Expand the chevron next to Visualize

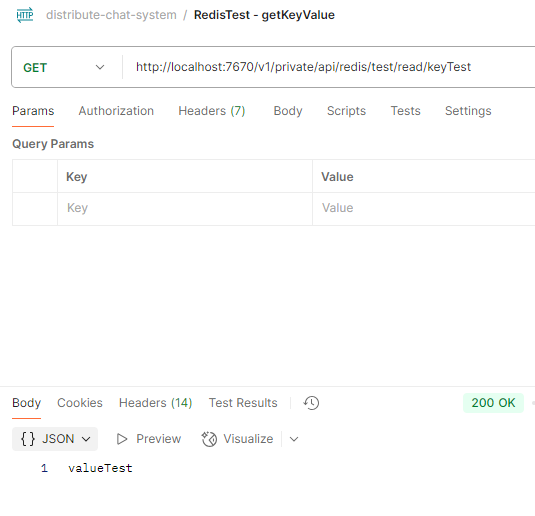click(294, 439)
